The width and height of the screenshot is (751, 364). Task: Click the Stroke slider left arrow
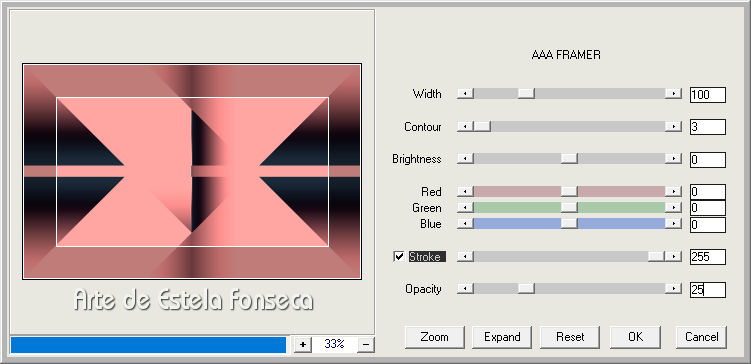465,257
